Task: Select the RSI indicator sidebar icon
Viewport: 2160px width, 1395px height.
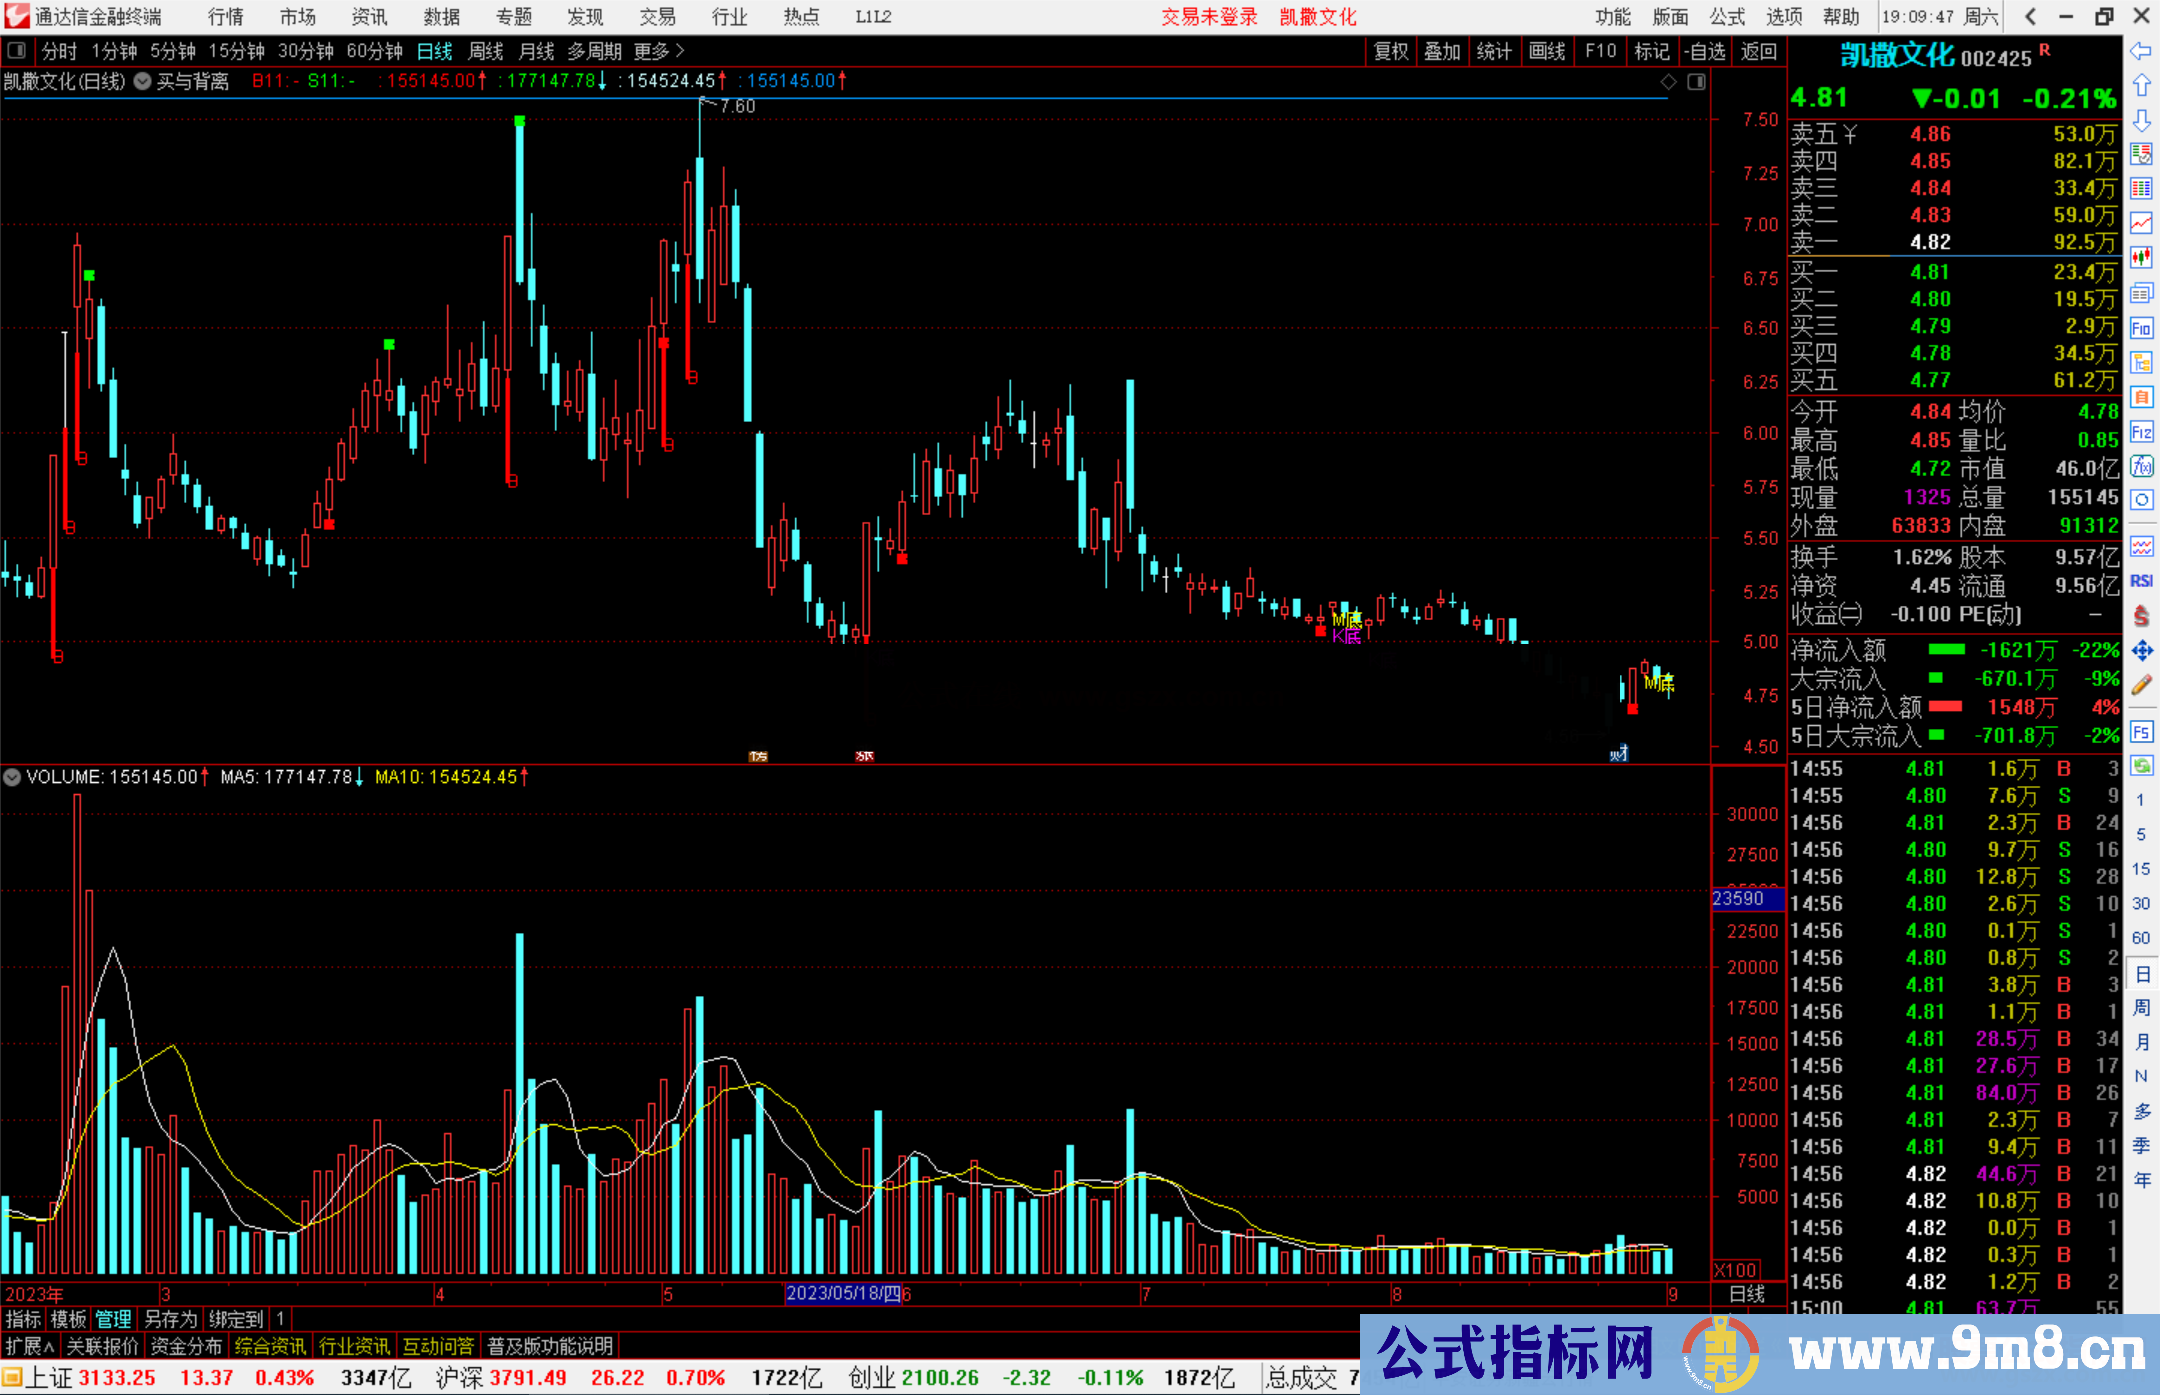Action: (2141, 581)
